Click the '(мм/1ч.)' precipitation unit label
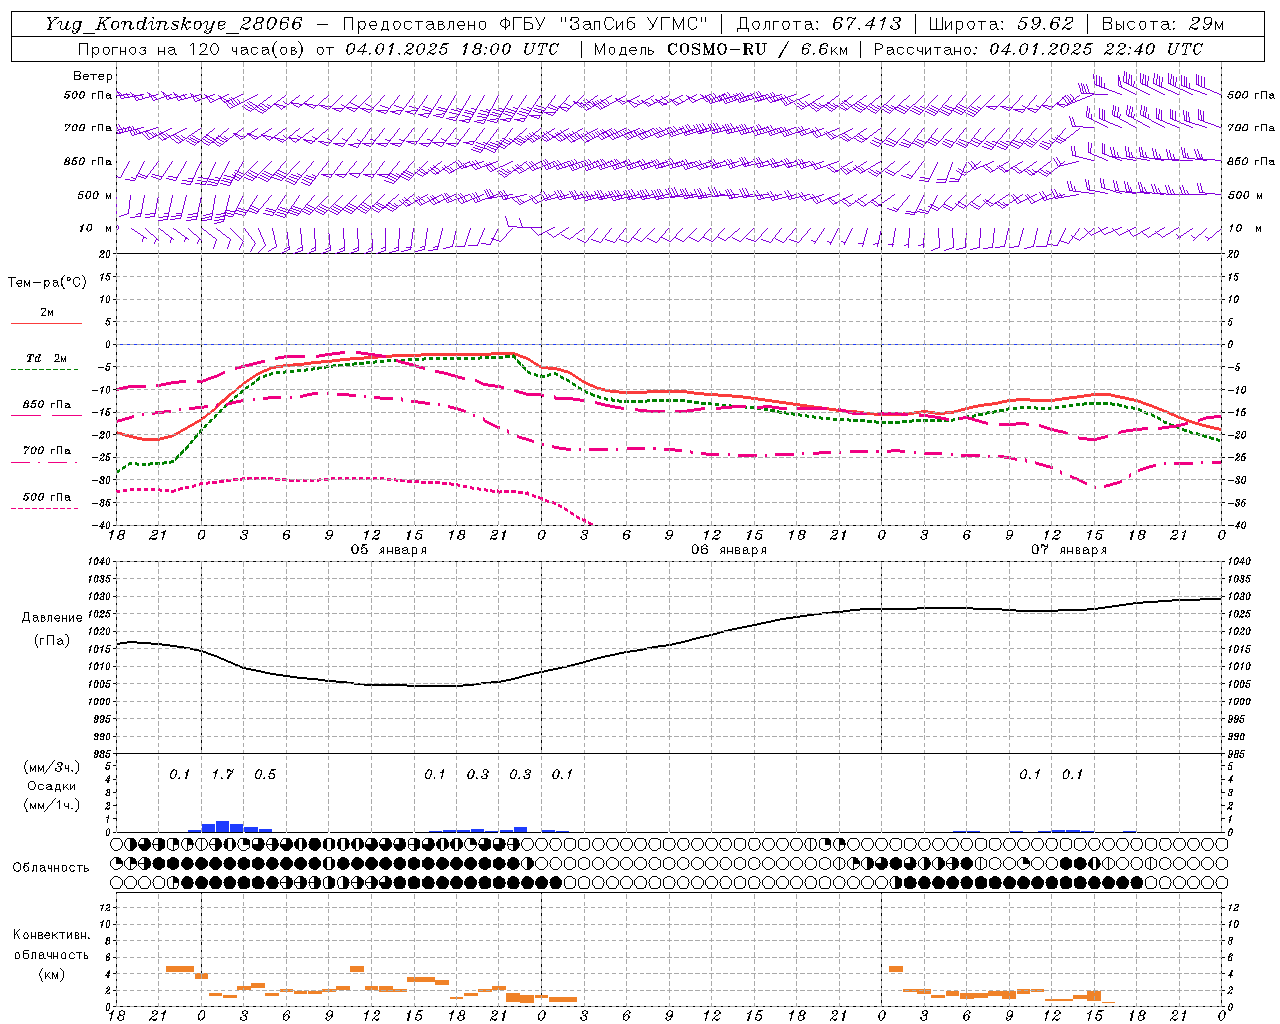This screenshot has height=1024, width=1280. 52,805
